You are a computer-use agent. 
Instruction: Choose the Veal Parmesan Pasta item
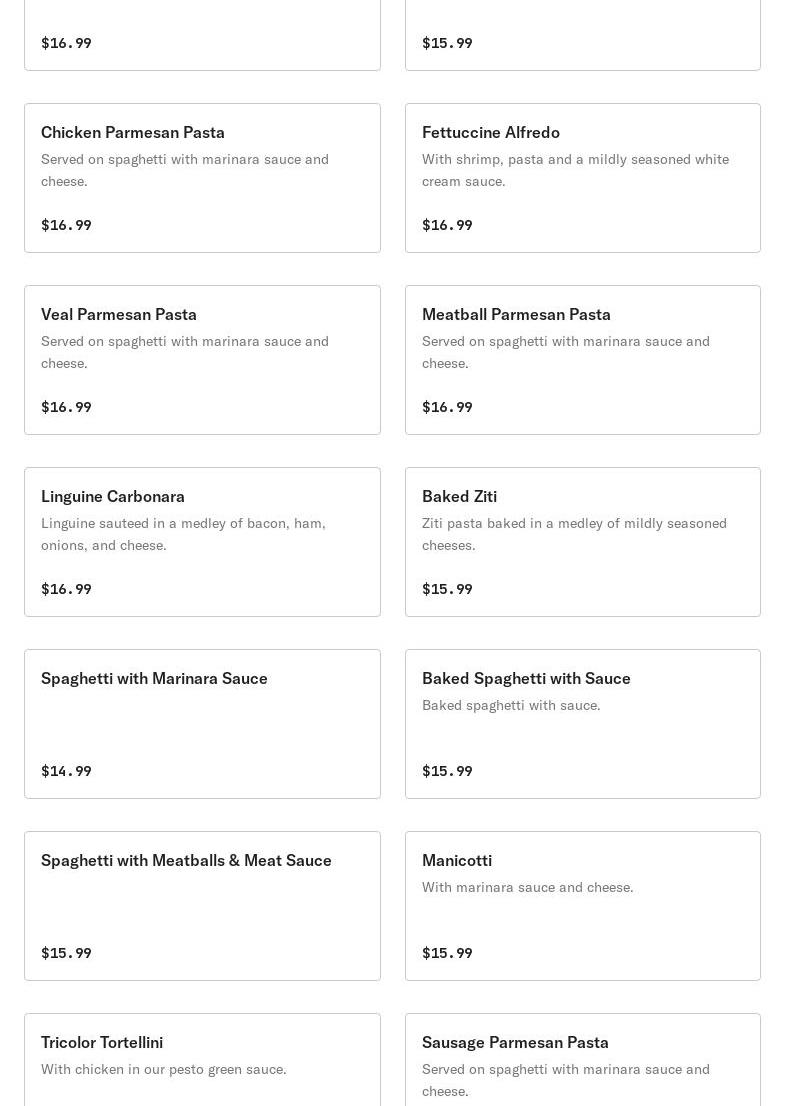(119, 314)
